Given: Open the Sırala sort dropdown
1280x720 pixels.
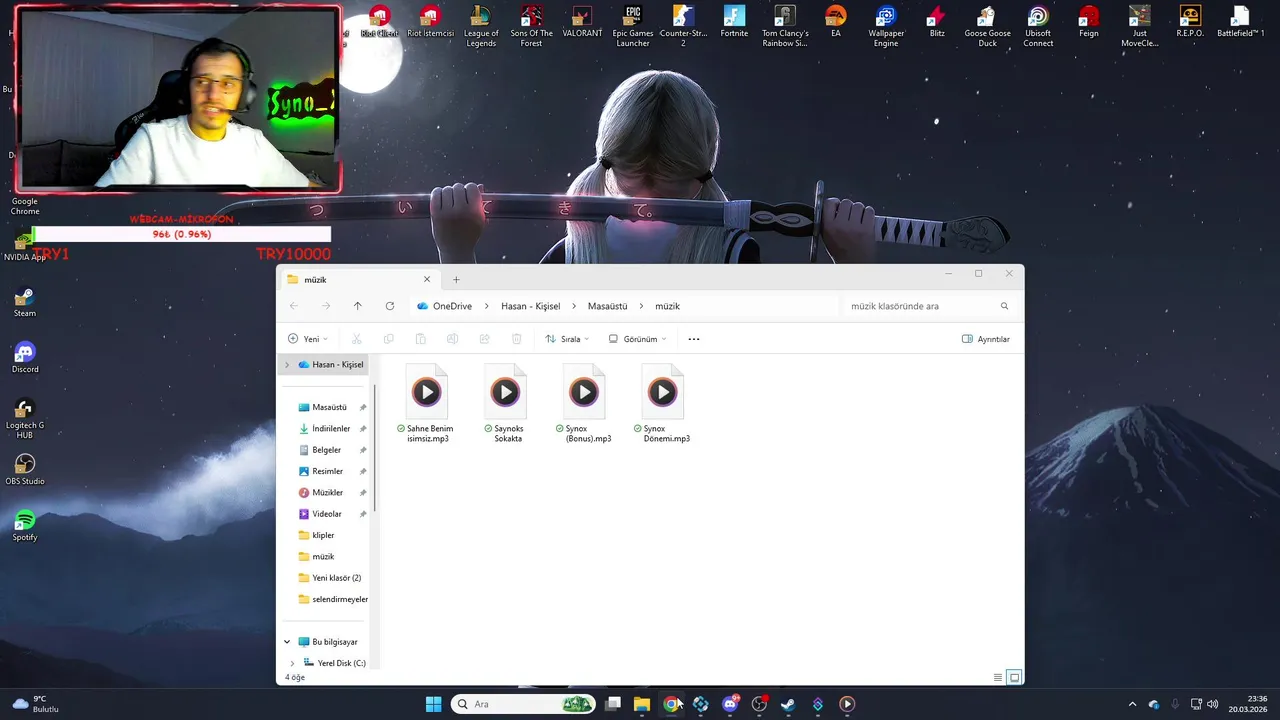Looking at the screenshot, I should tap(567, 339).
